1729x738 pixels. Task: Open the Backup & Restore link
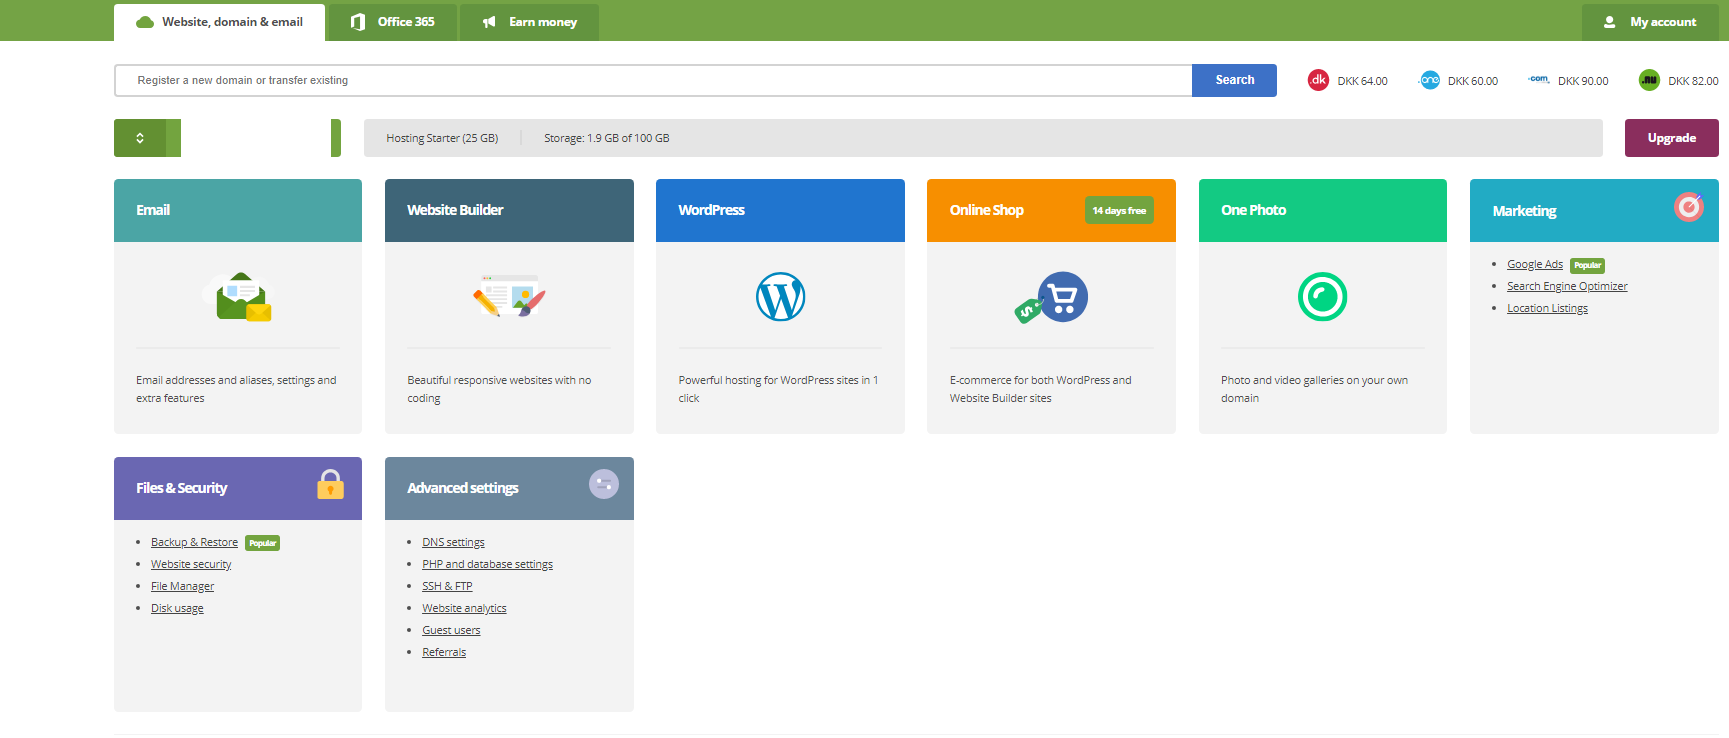pyautogui.click(x=194, y=542)
